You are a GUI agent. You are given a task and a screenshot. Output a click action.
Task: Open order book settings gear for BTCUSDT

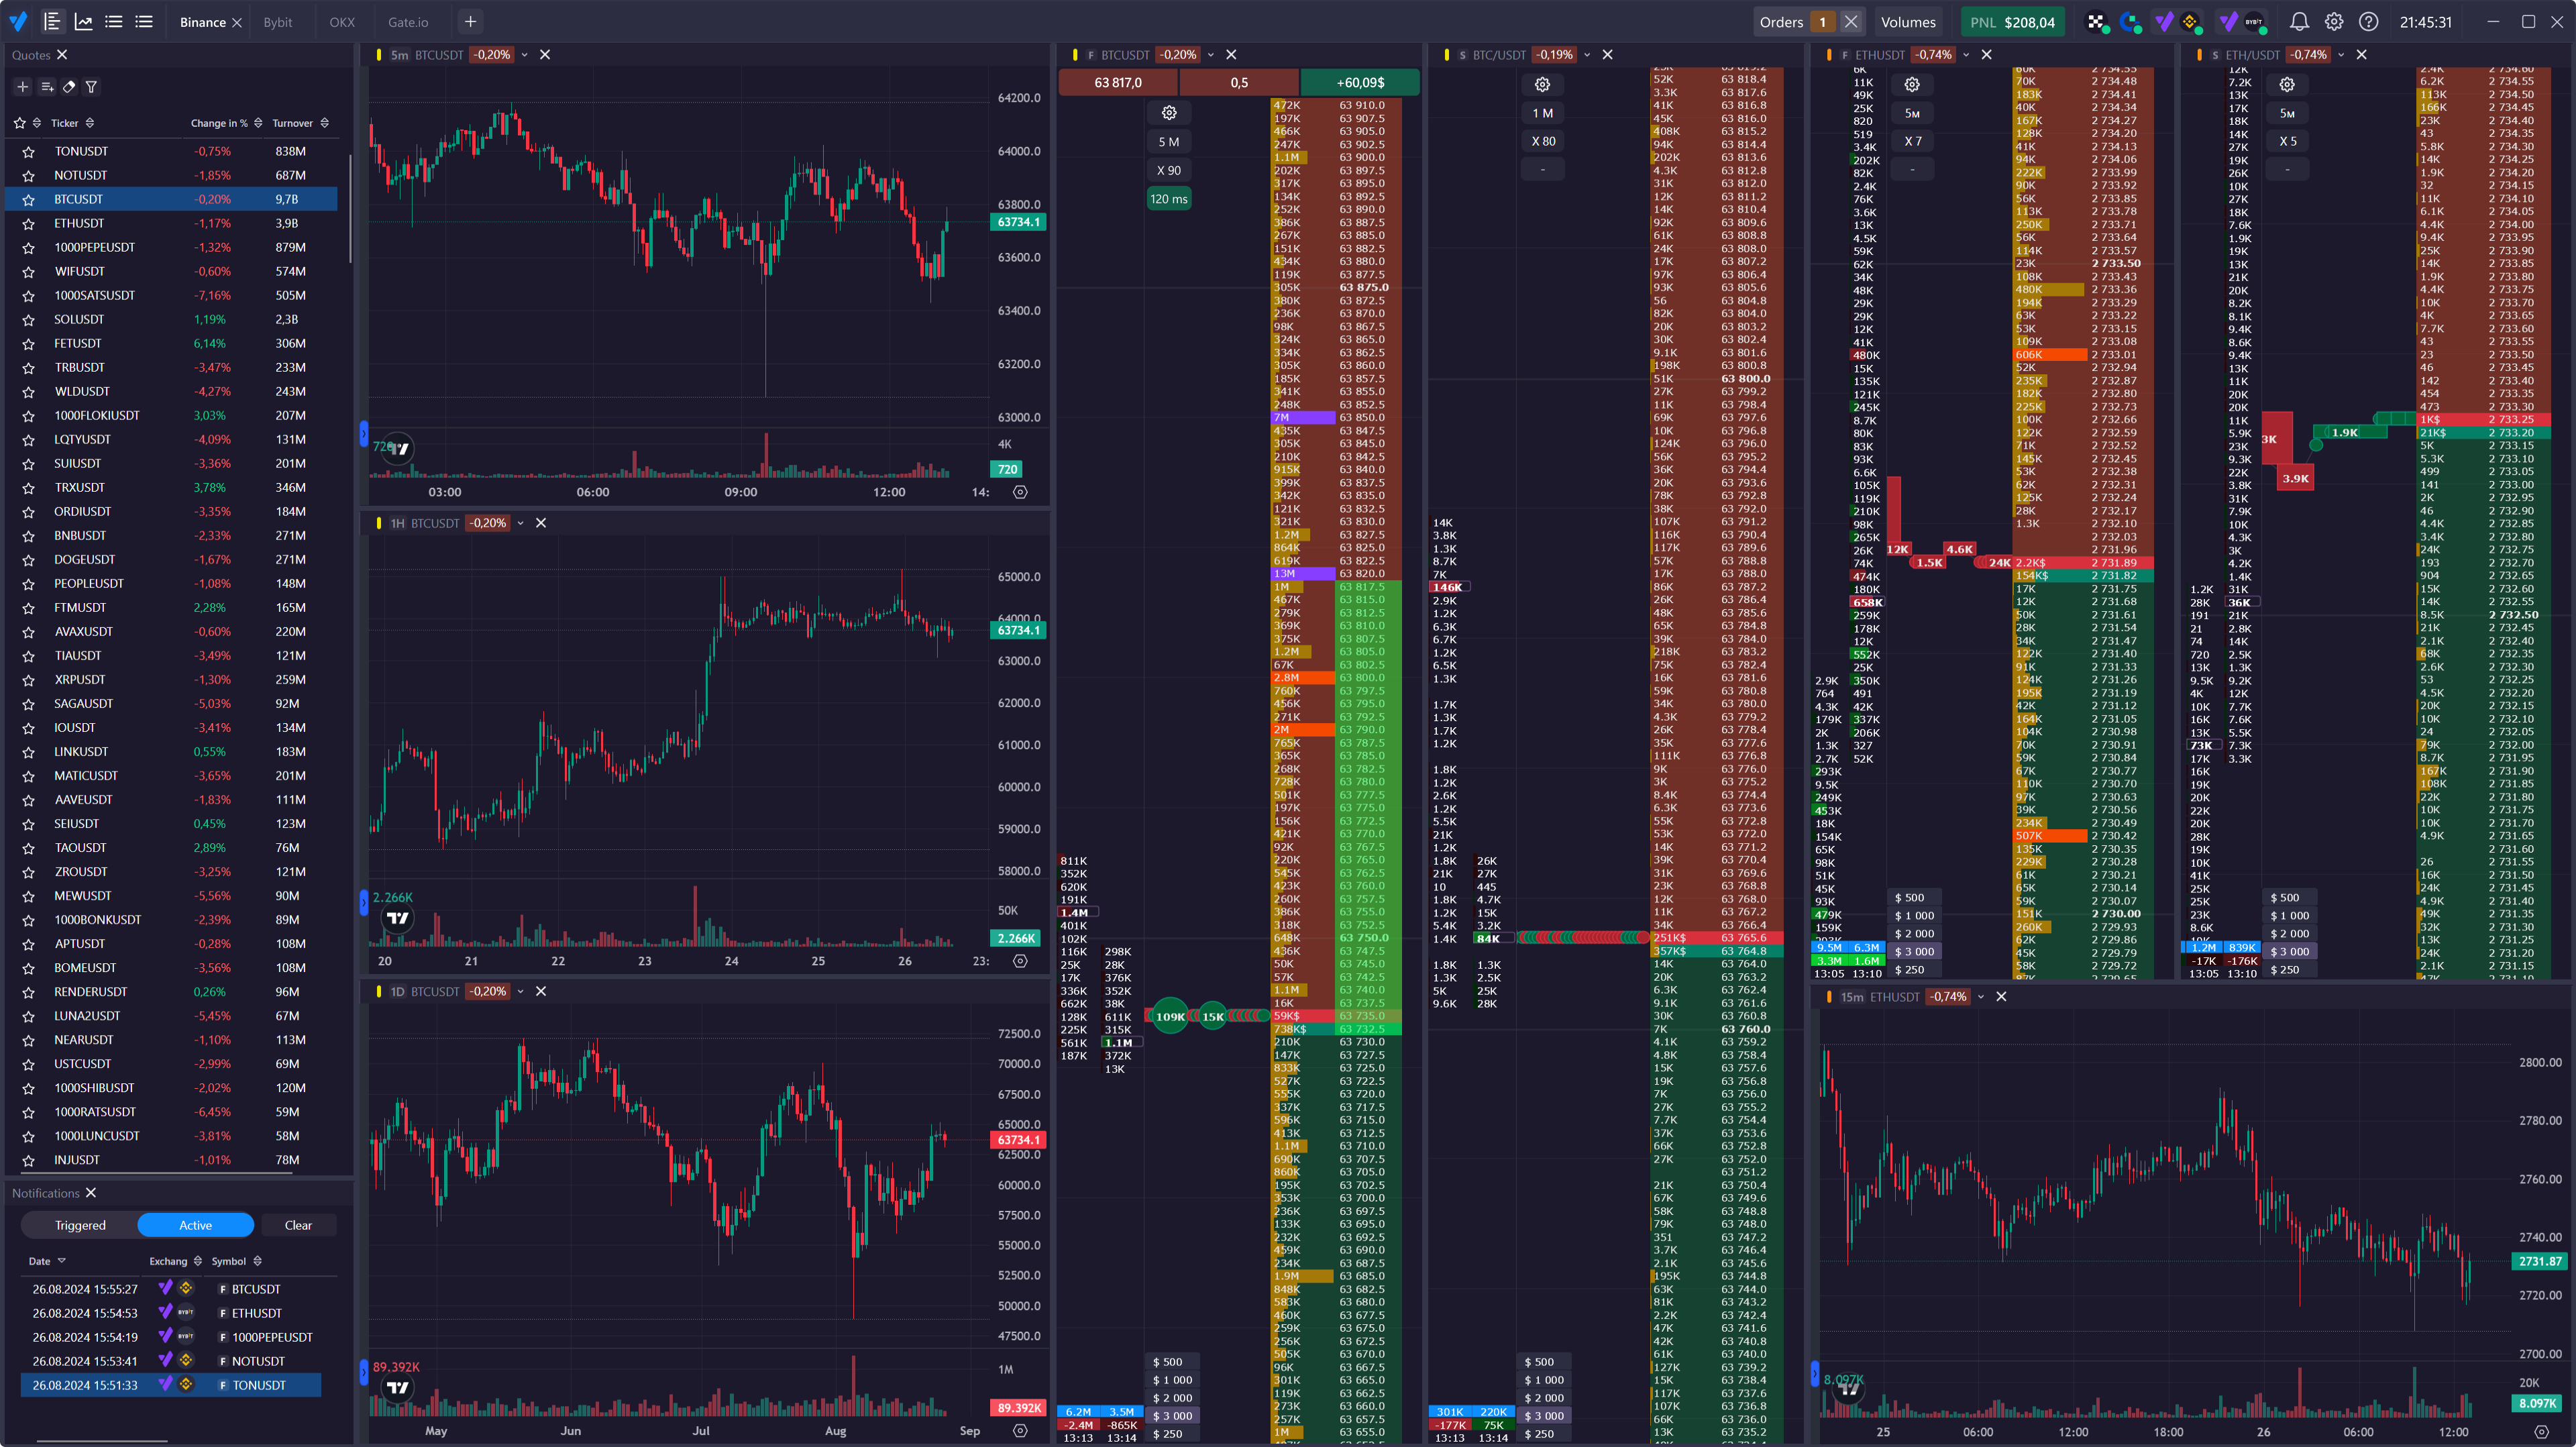pyautogui.click(x=1169, y=113)
